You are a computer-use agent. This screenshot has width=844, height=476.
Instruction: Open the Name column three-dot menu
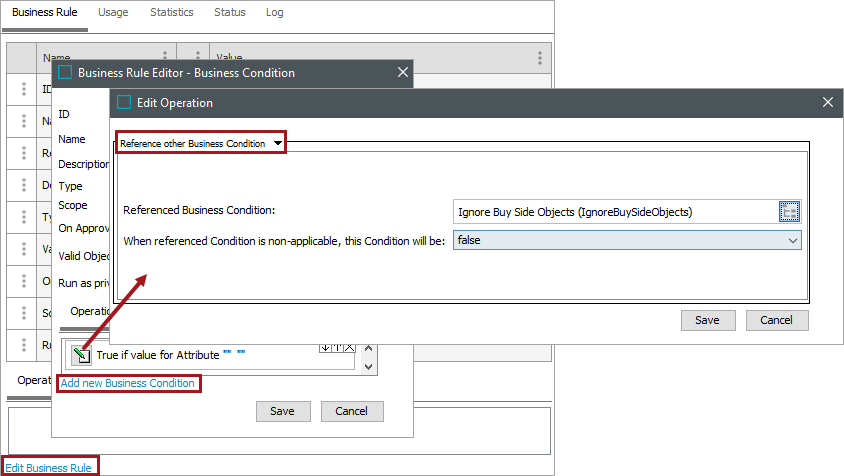tap(165, 58)
